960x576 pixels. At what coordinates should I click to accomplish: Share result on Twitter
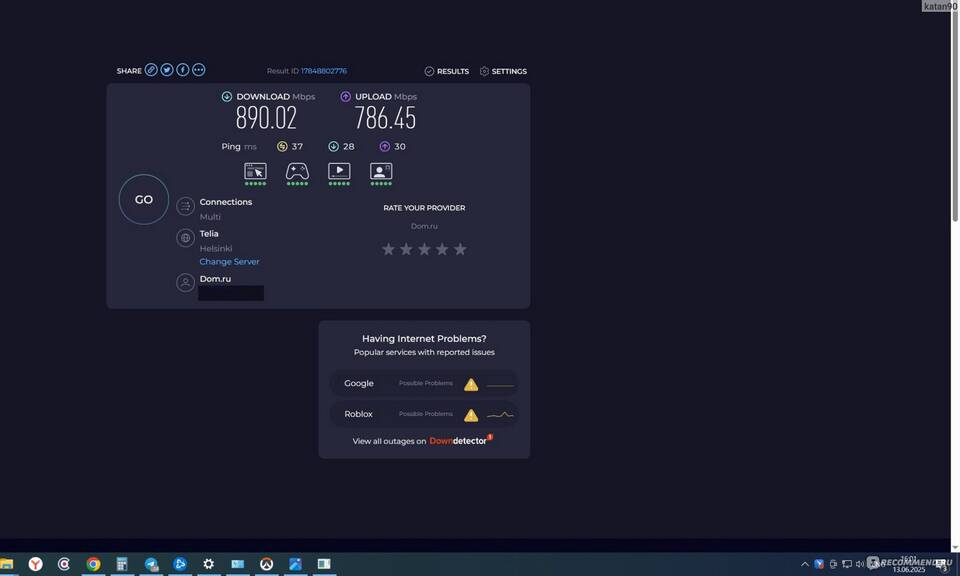pyautogui.click(x=167, y=70)
